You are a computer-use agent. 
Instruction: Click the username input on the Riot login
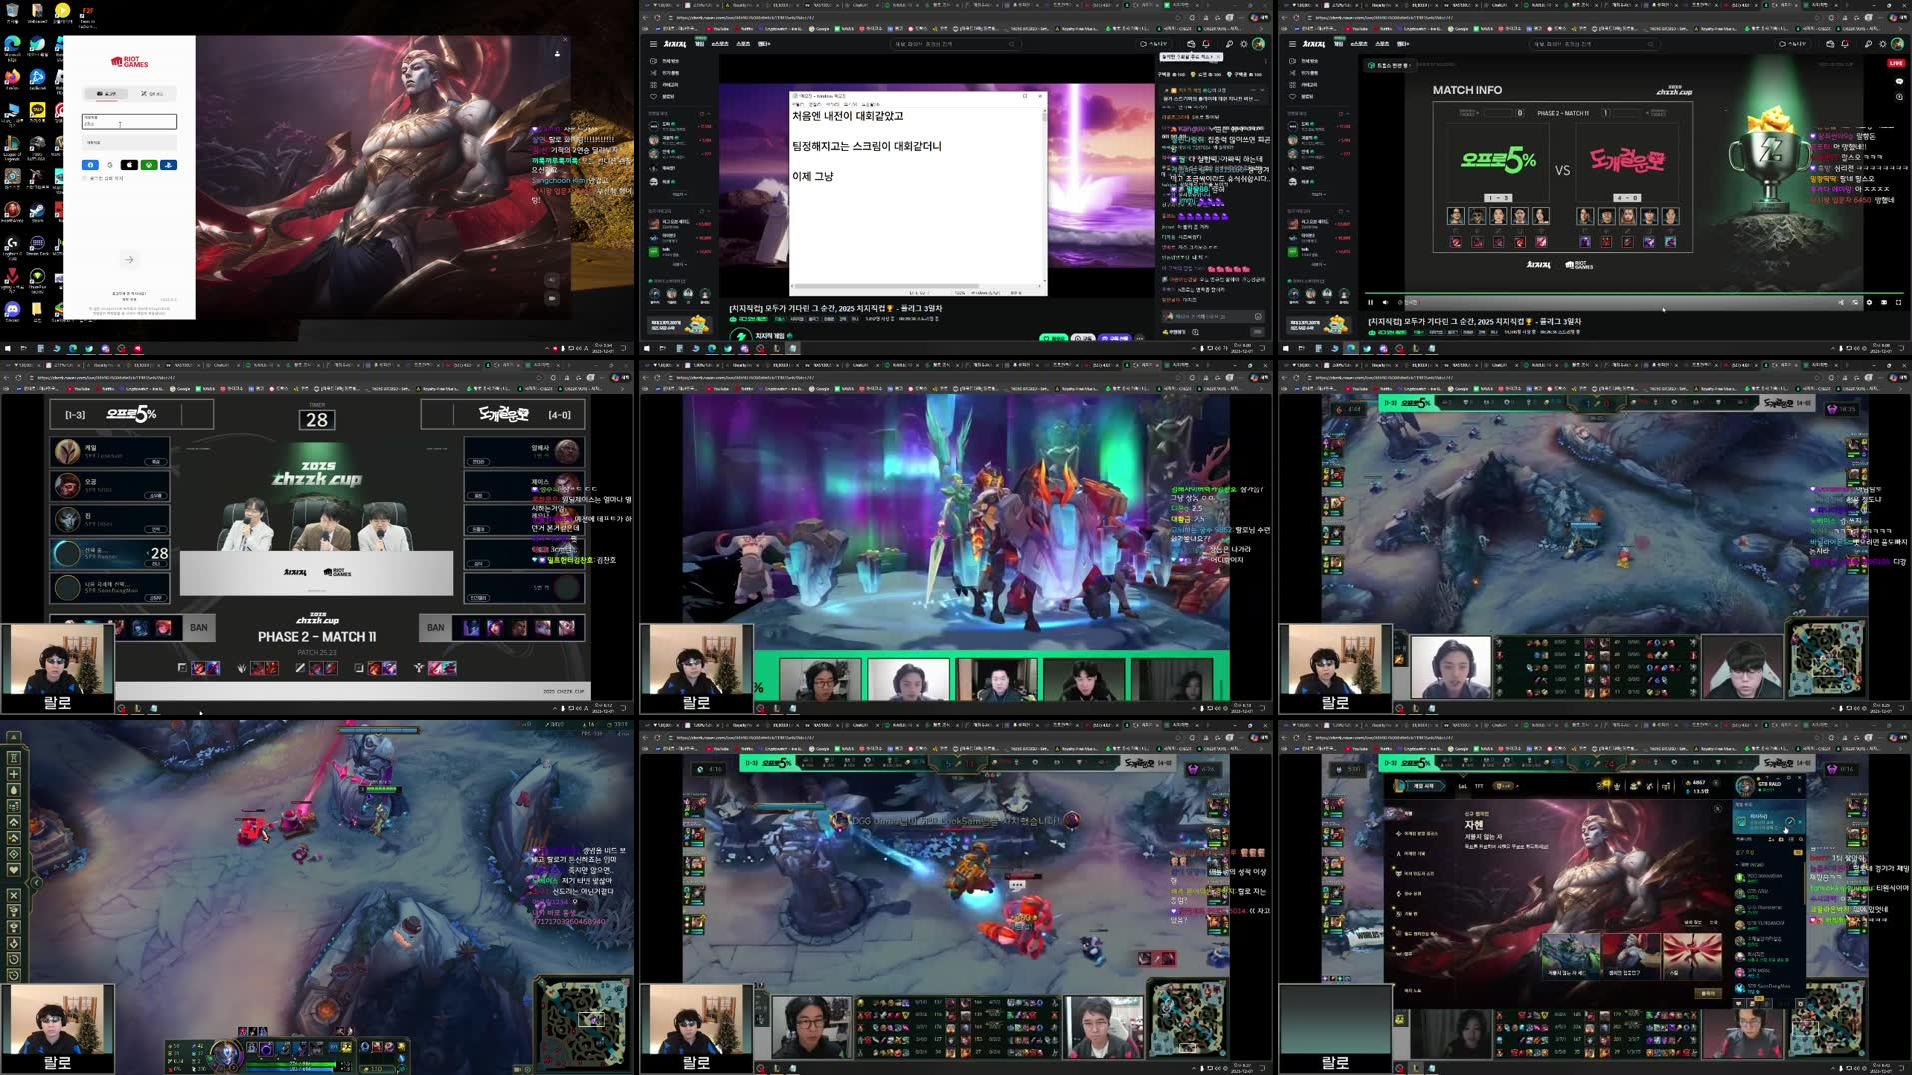tap(130, 121)
